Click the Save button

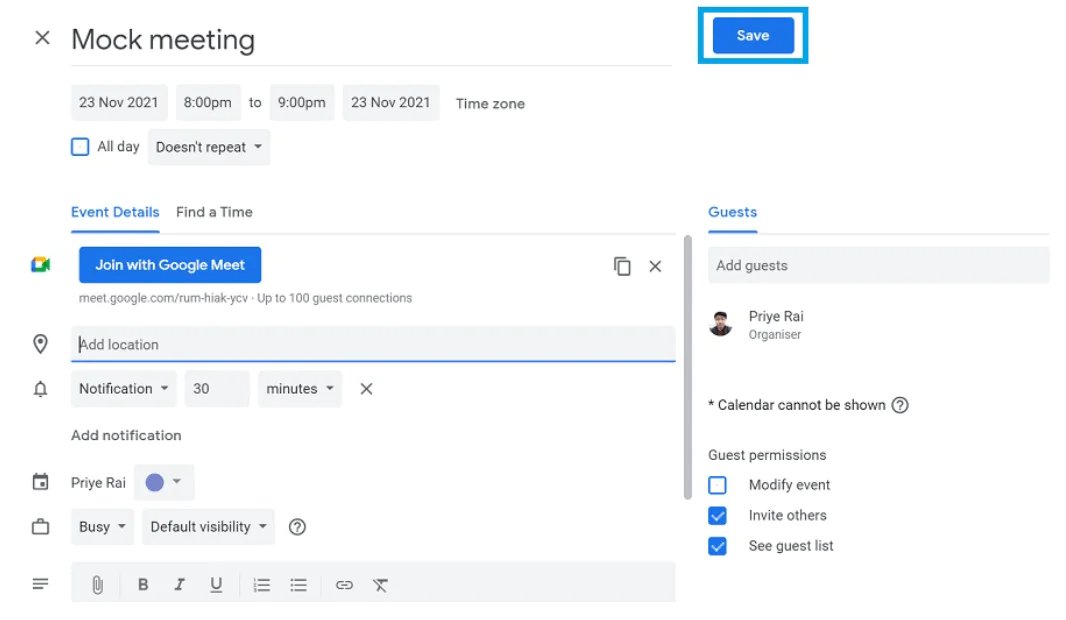pyautogui.click(x=752, y=35)
